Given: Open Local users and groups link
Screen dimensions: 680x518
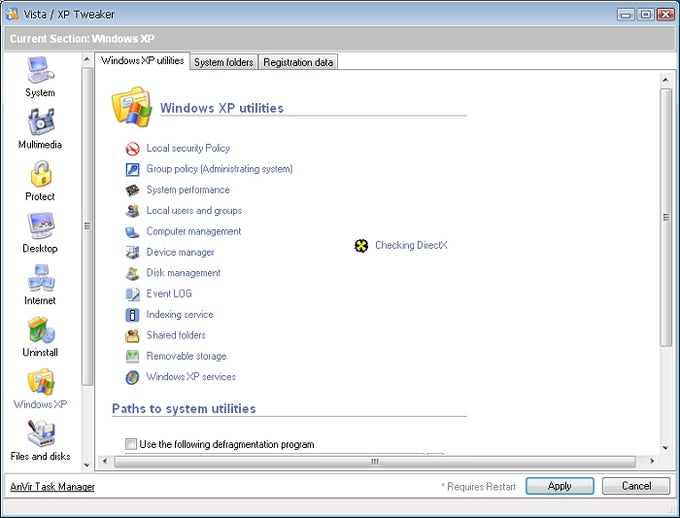Looking at the screenshot, I should point(194,210).
